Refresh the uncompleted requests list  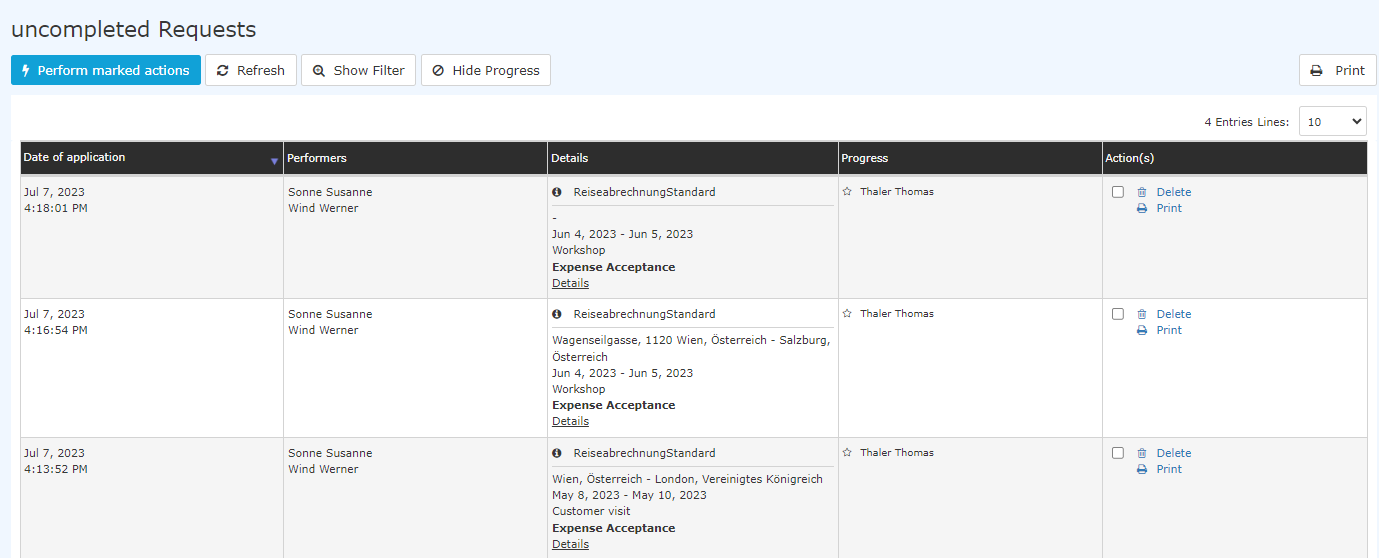[x=251, y=70]
